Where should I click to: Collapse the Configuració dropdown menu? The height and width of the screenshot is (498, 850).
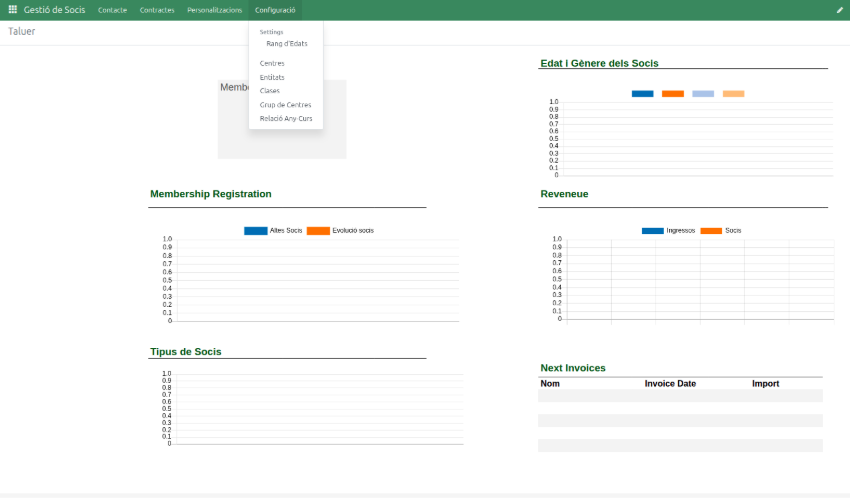pyautogui.click(x=275, y=10)
